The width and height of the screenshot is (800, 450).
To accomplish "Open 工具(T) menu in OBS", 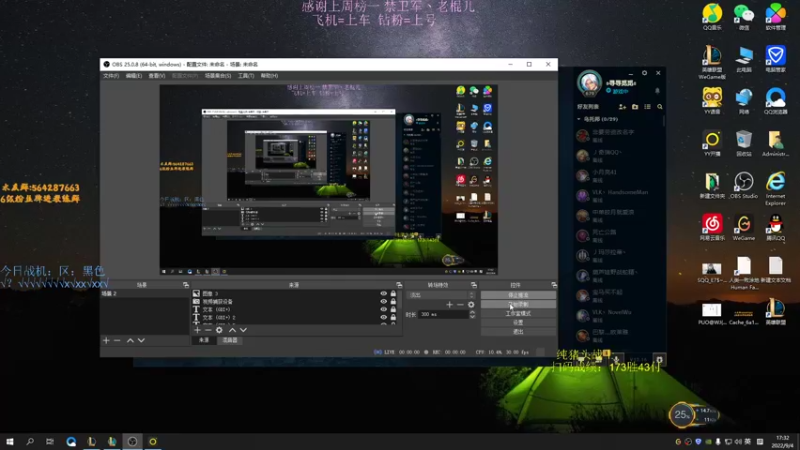I will pos(246,76).
